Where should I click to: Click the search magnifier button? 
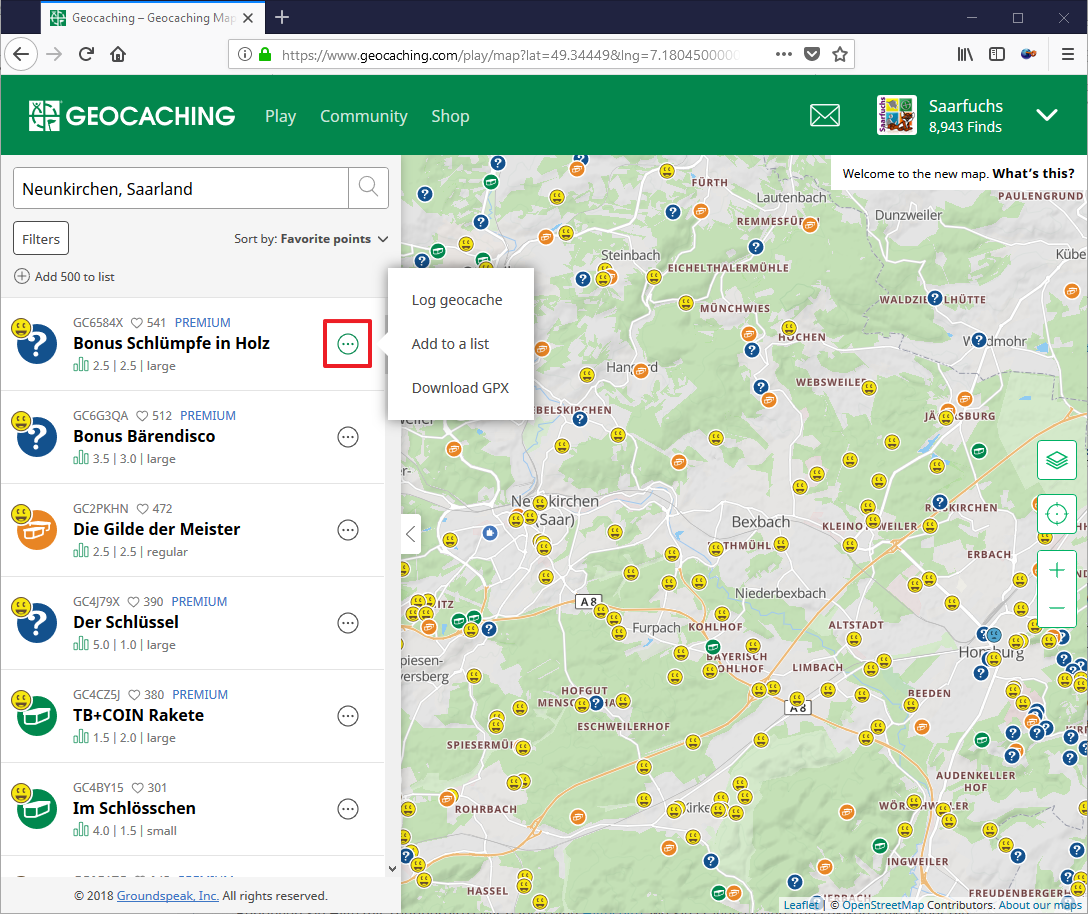pos(368,187)
